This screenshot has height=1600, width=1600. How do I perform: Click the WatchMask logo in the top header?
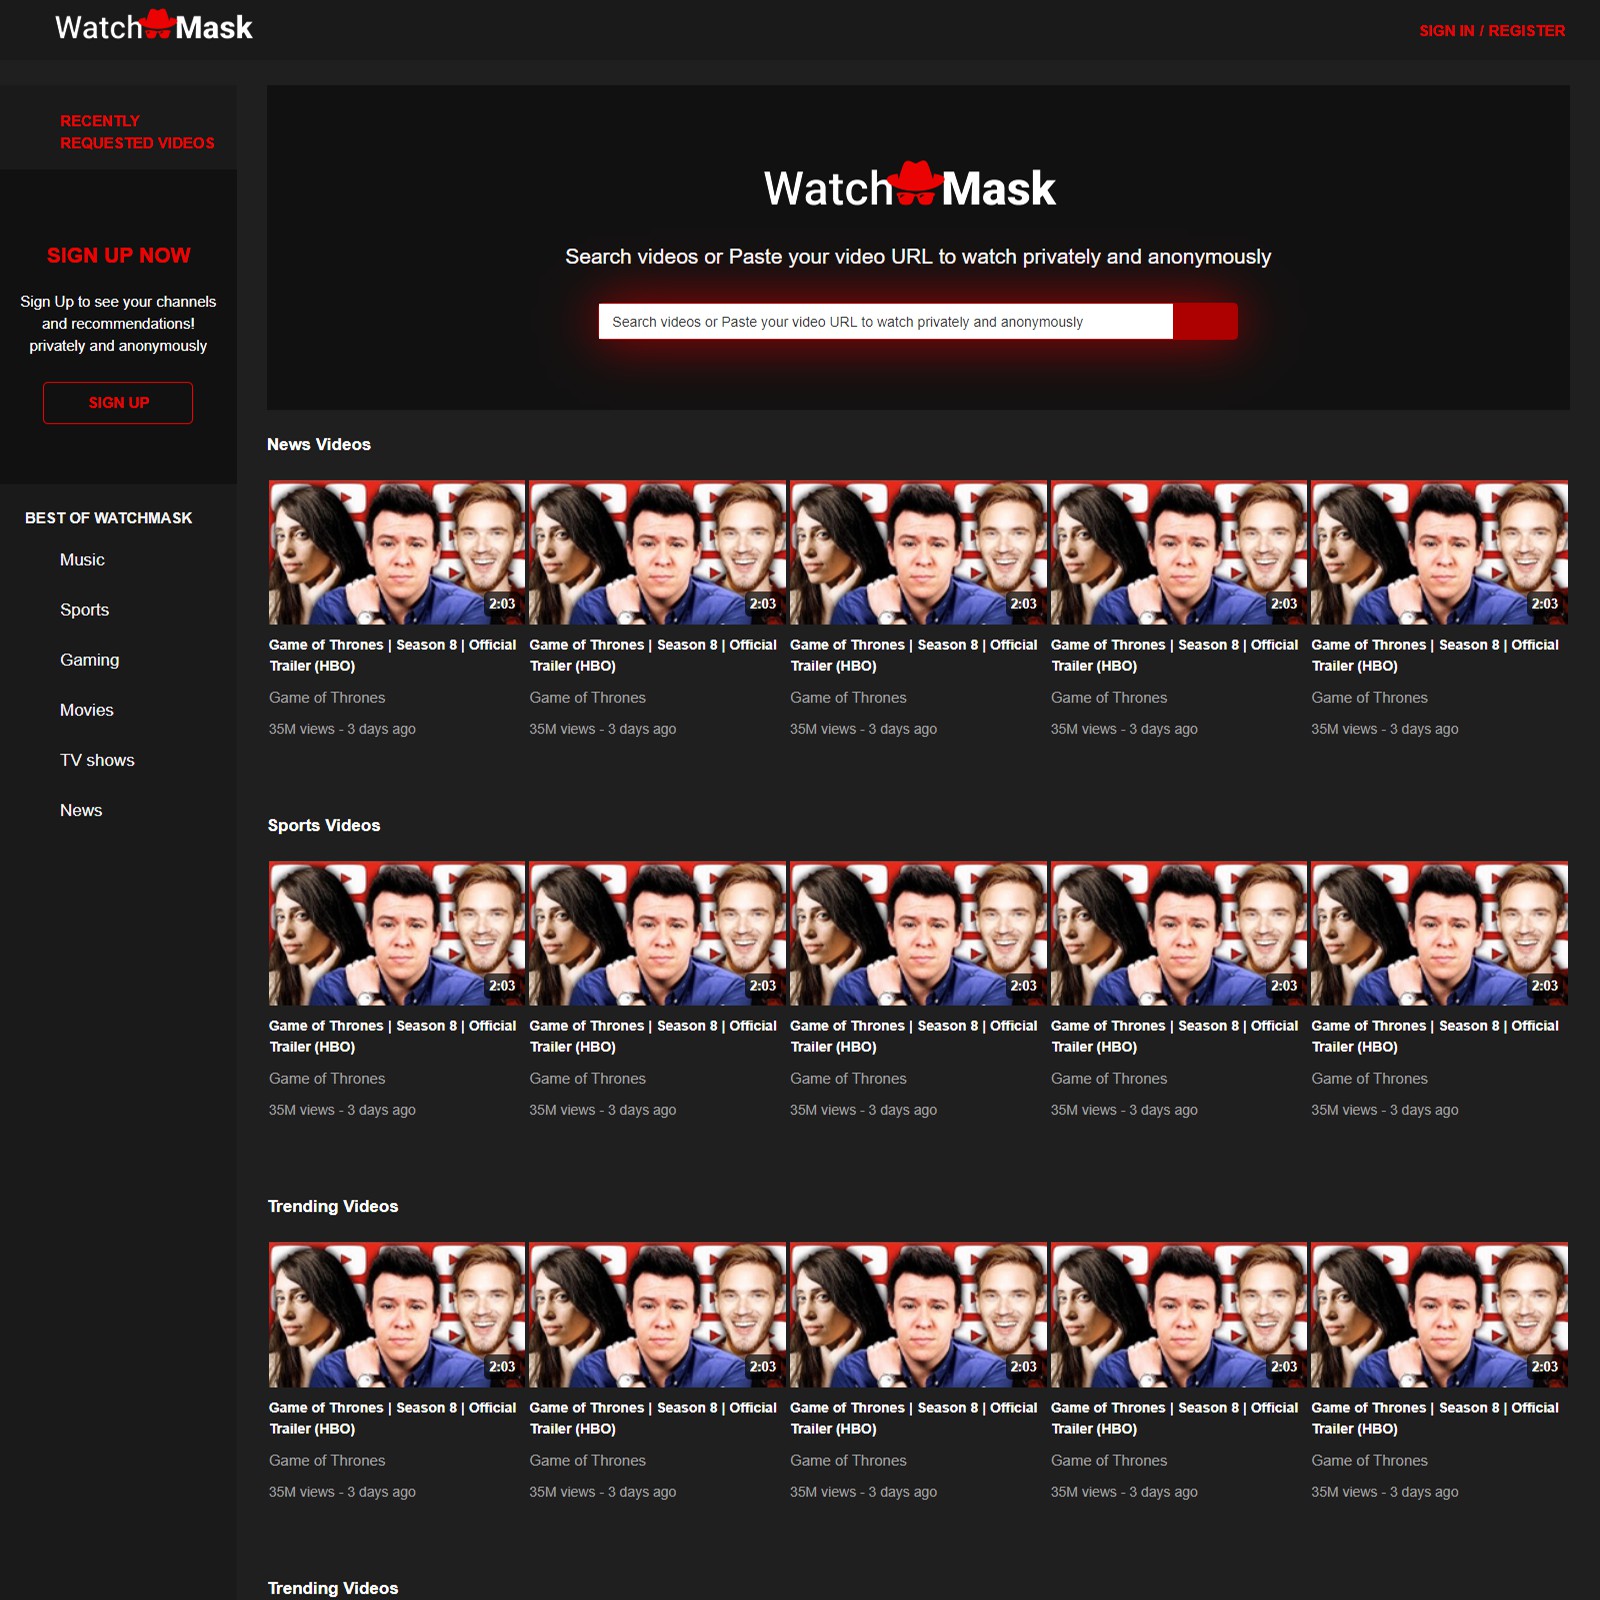154,26
